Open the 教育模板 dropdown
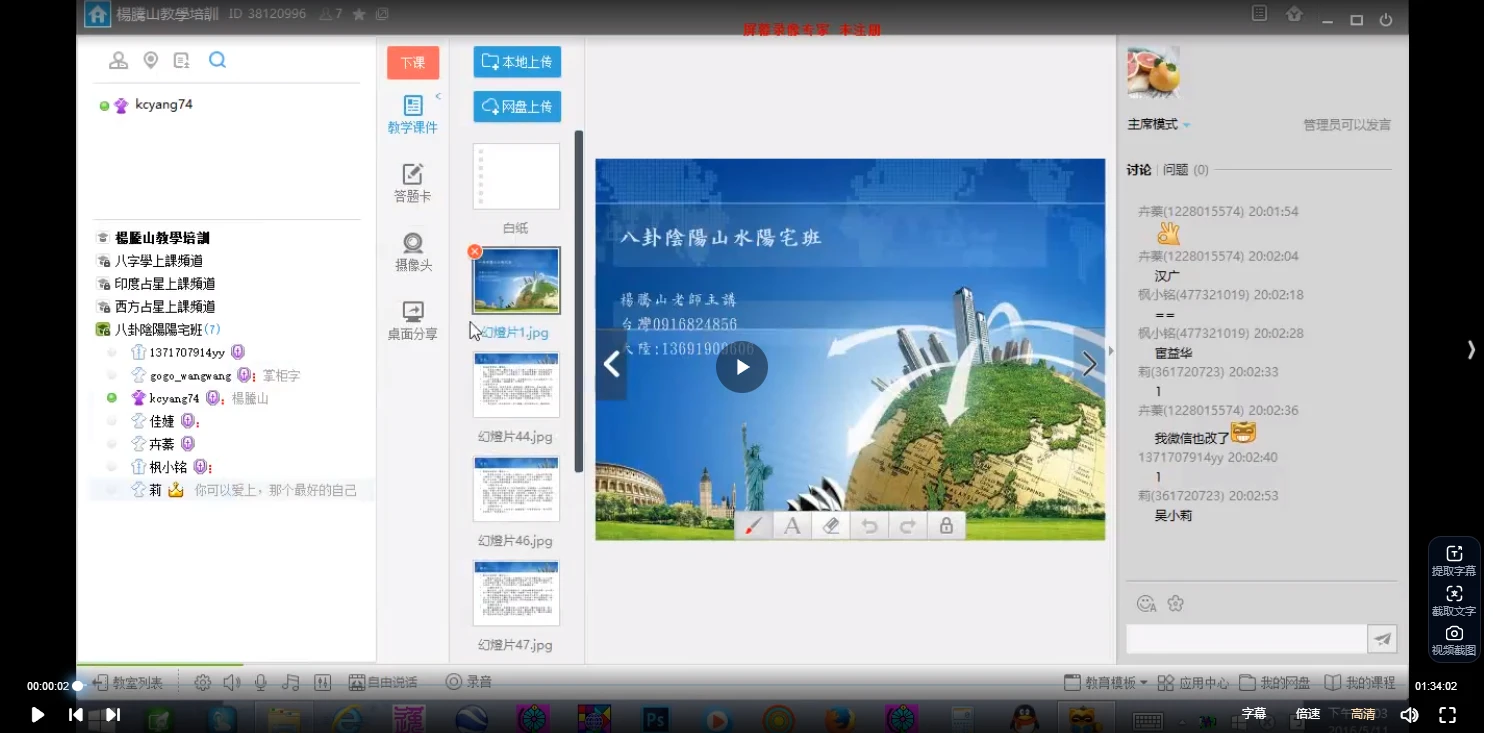The height and width of the screenshot is (733, 1493). pos(1105,683)
